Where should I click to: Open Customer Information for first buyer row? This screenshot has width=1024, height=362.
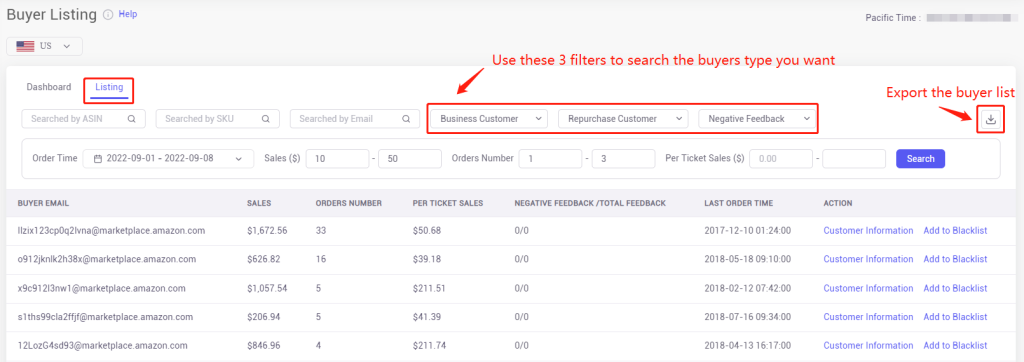coord(868,231)
